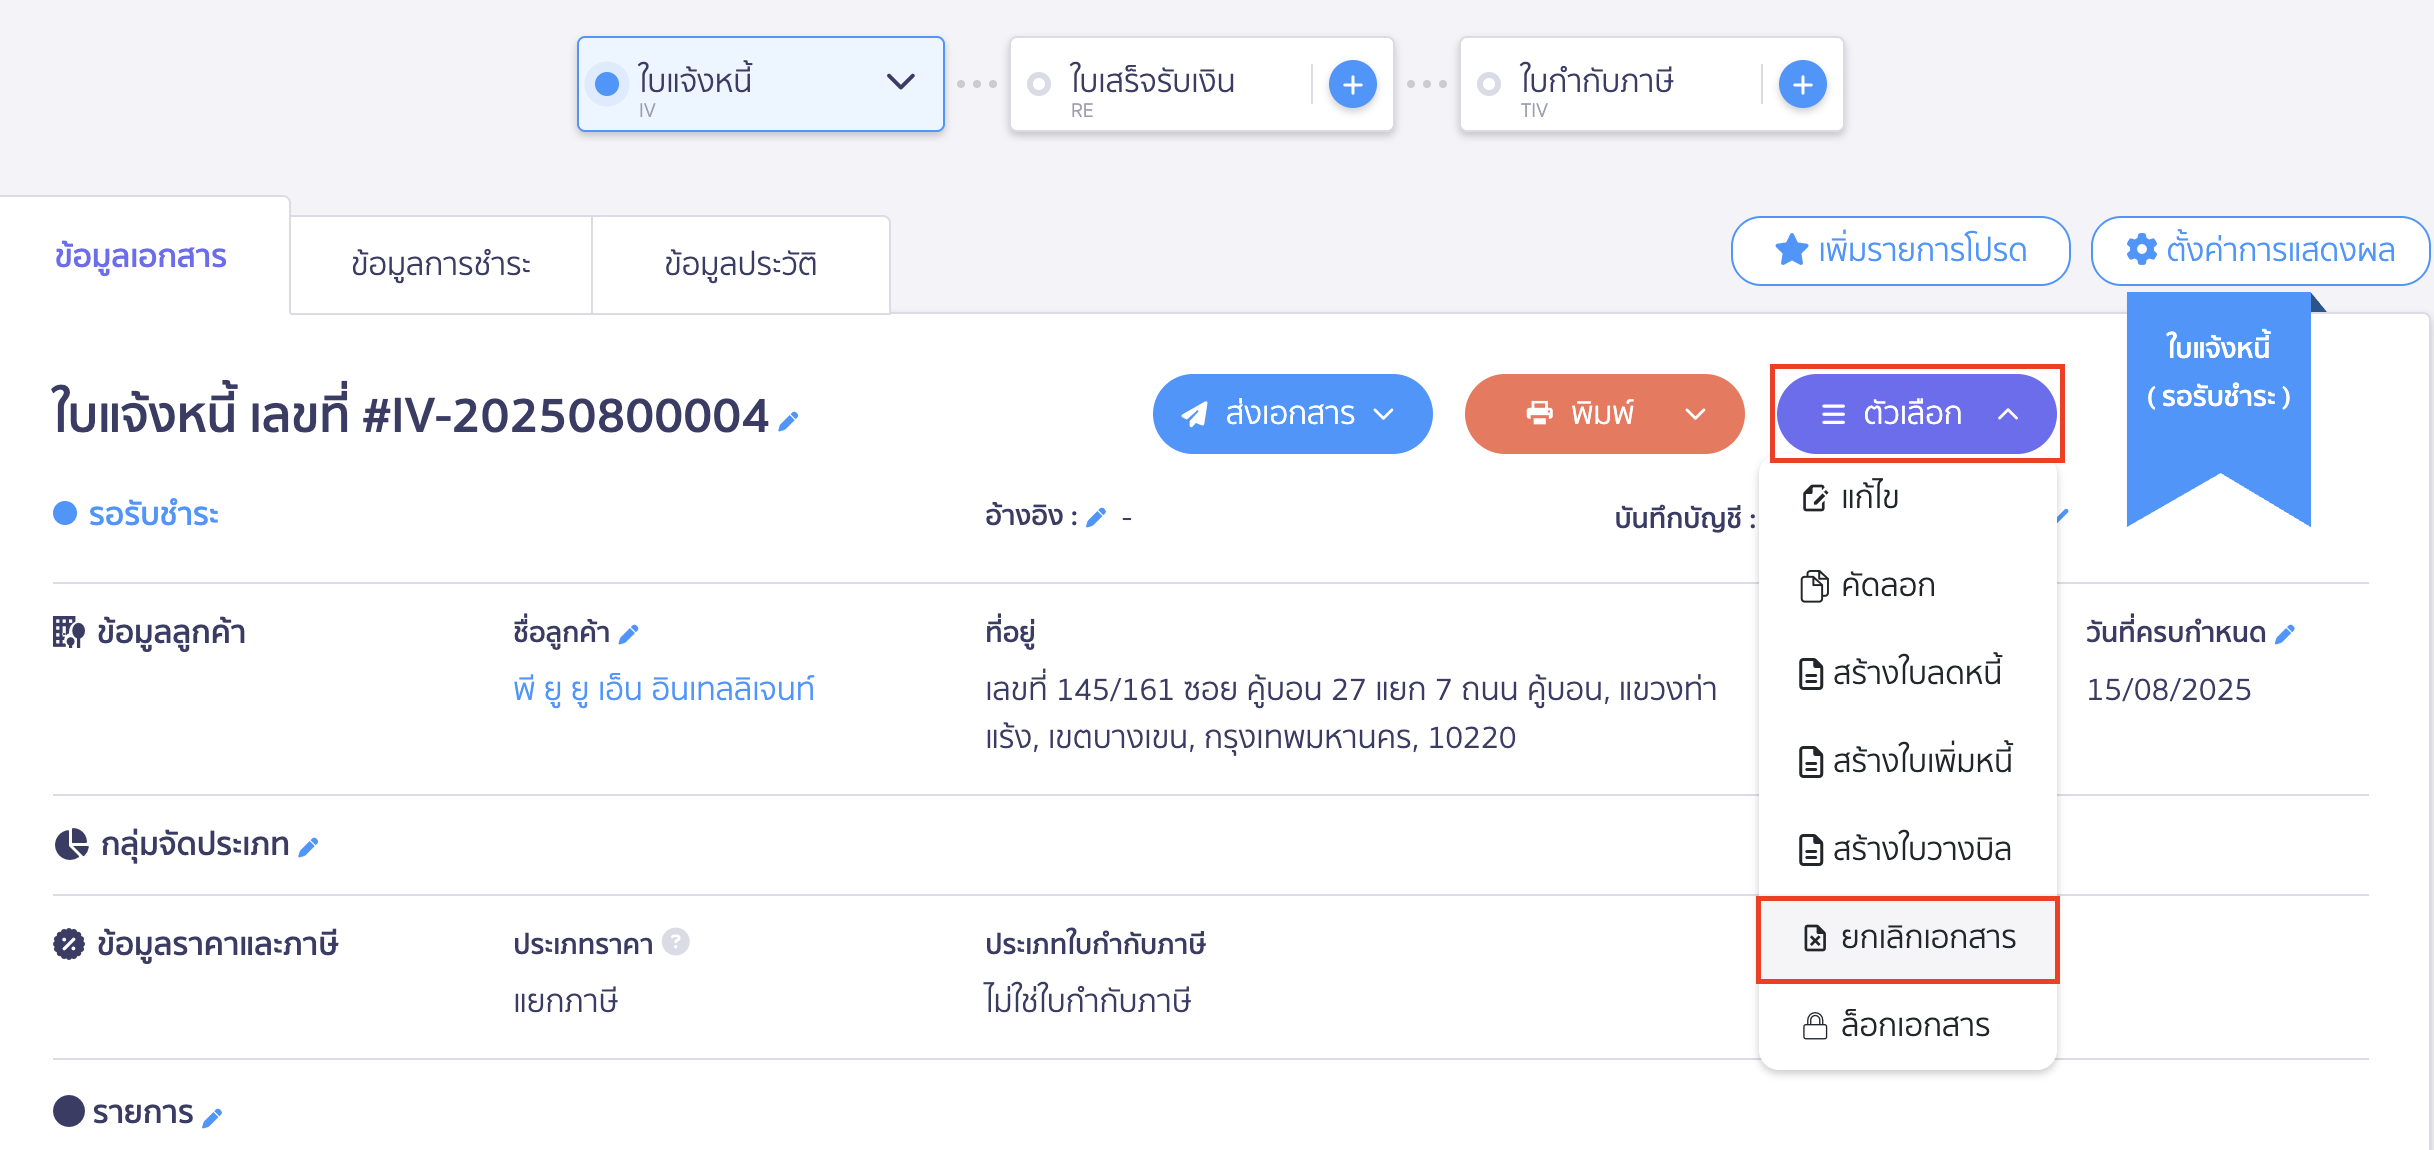Switch to ข้อมูลประวัติ tab
The image size is (2434, 1150).
tap(741, 265)
